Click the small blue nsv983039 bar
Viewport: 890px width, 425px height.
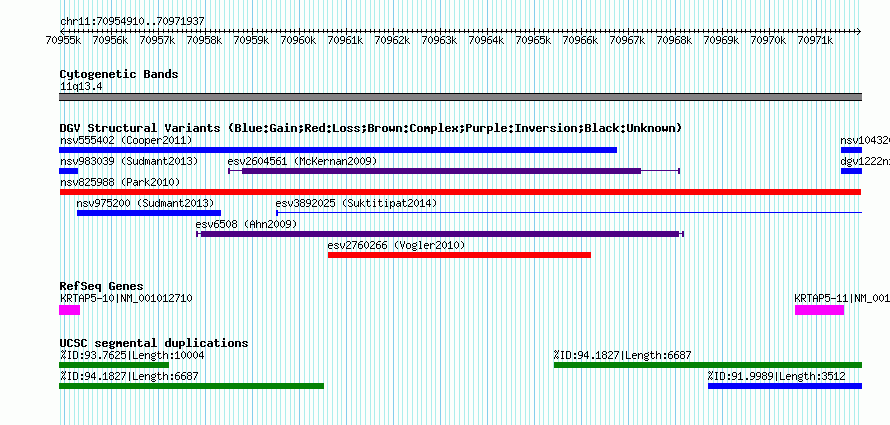[69, 171]
